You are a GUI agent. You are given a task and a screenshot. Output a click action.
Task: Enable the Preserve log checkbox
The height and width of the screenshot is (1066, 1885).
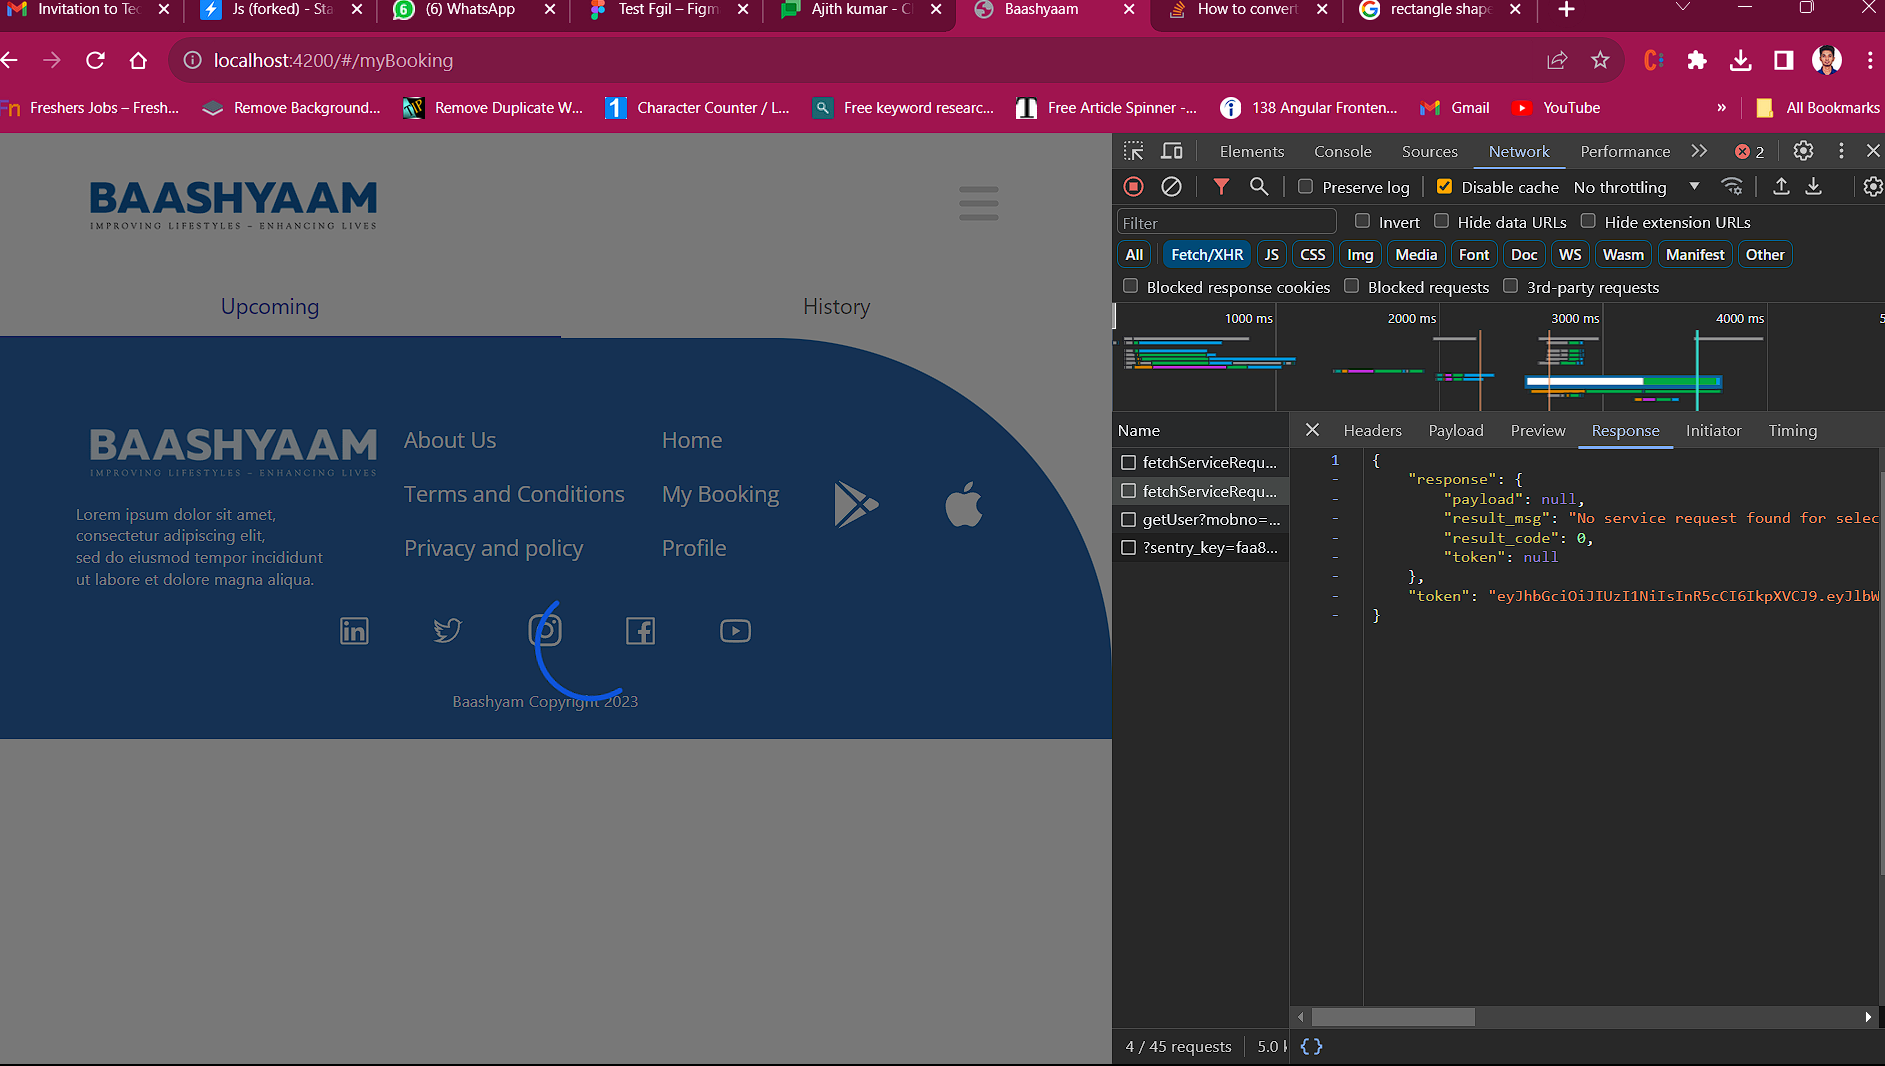click(1305, 187)
